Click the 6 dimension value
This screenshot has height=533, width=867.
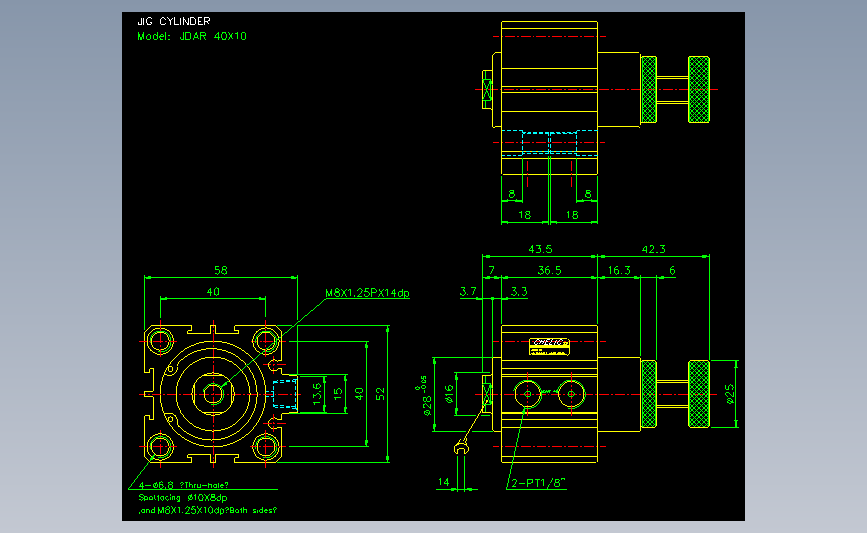(672, 270)
